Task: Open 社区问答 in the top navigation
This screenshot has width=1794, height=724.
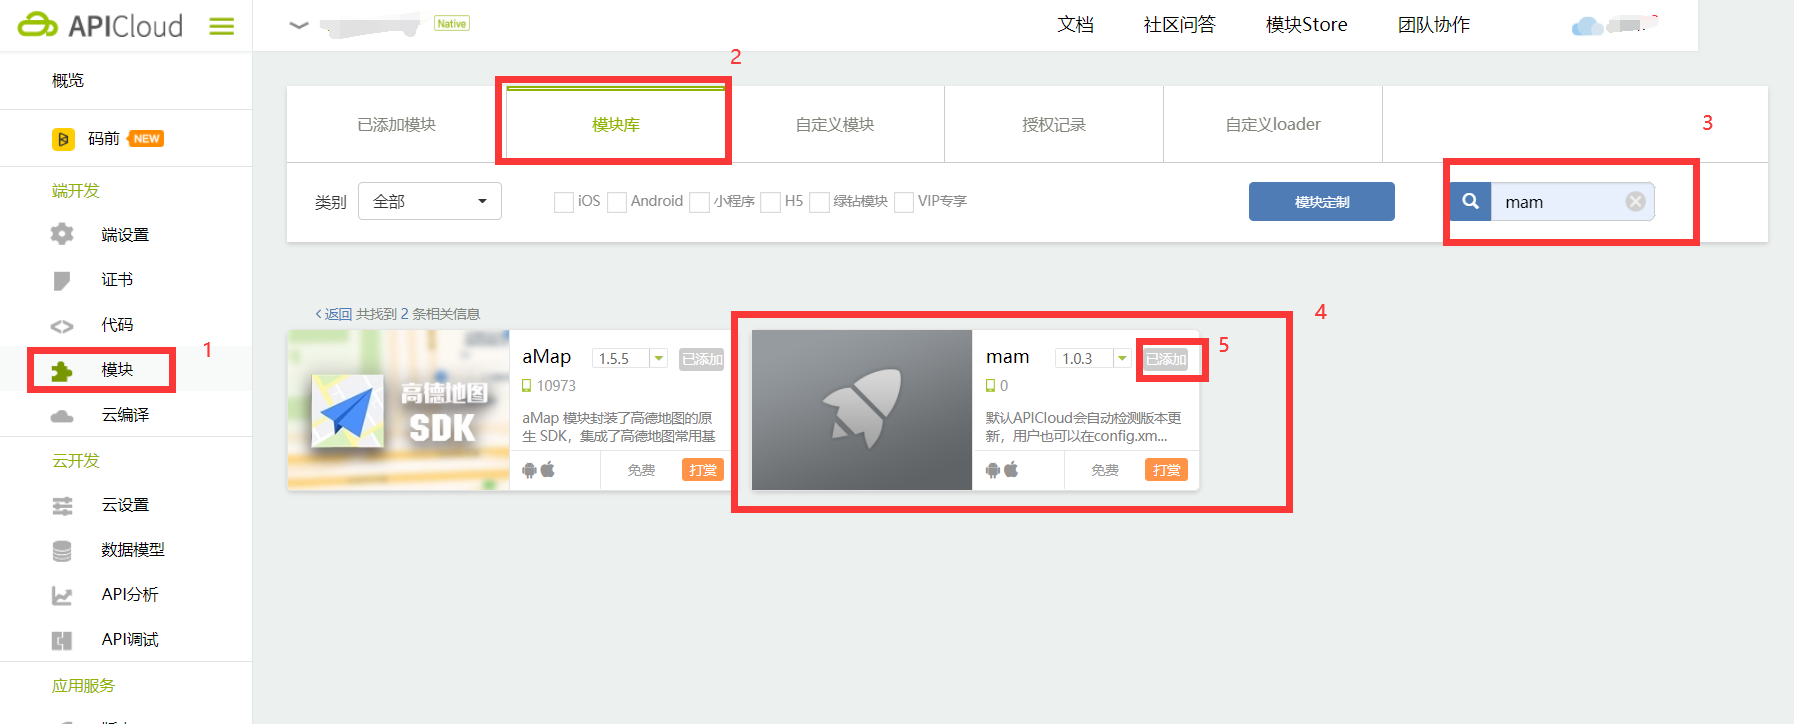Action: click(1180, 25)
